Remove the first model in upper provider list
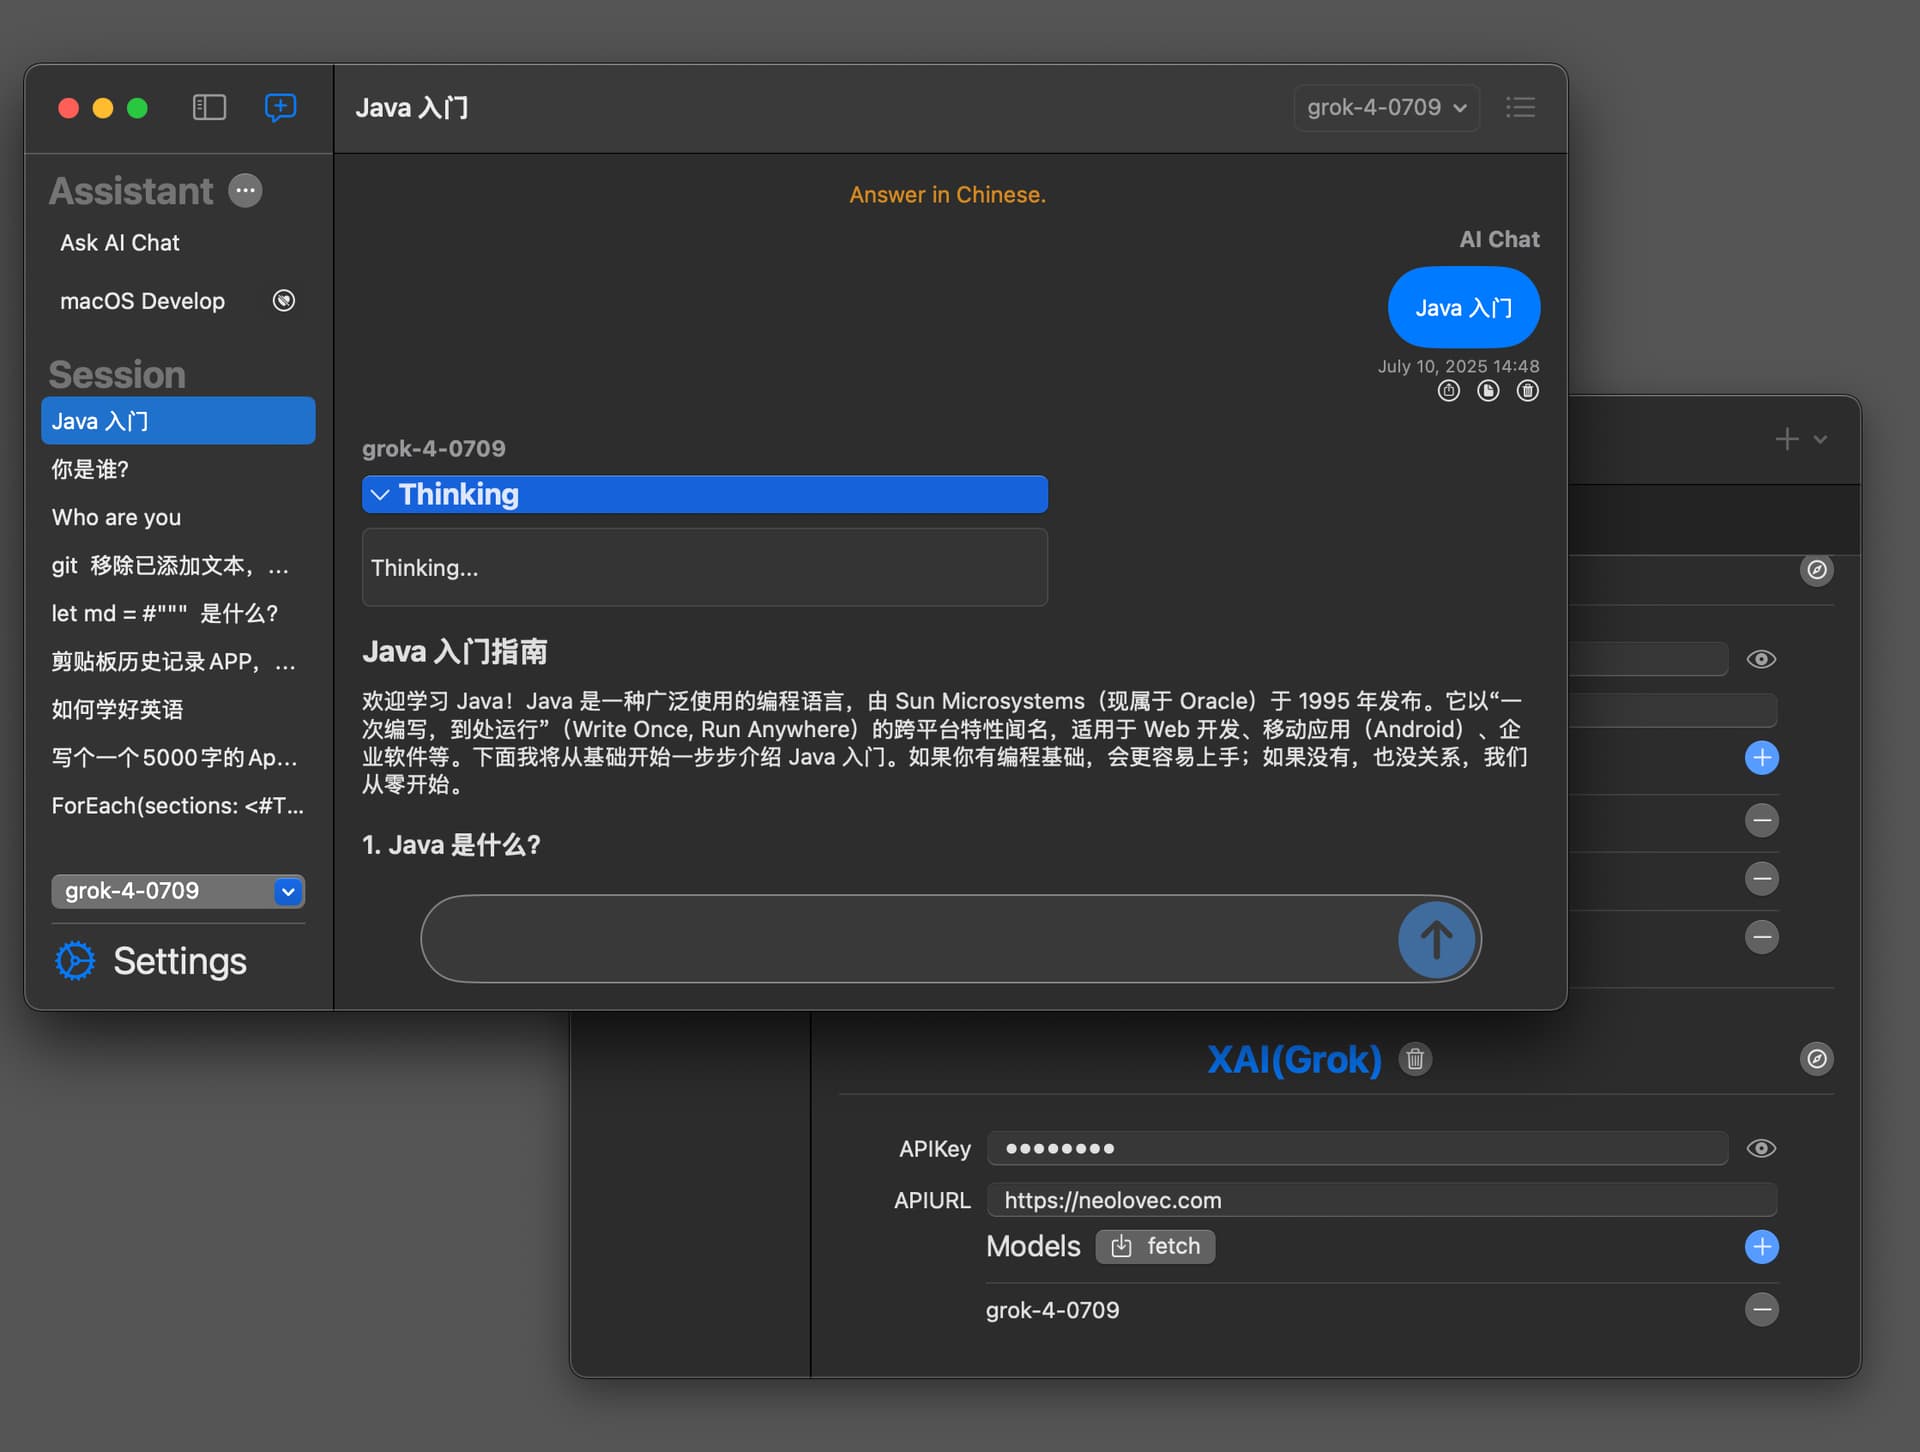This screenshot has height=1452, width=1920. (x=1761, y=820)
